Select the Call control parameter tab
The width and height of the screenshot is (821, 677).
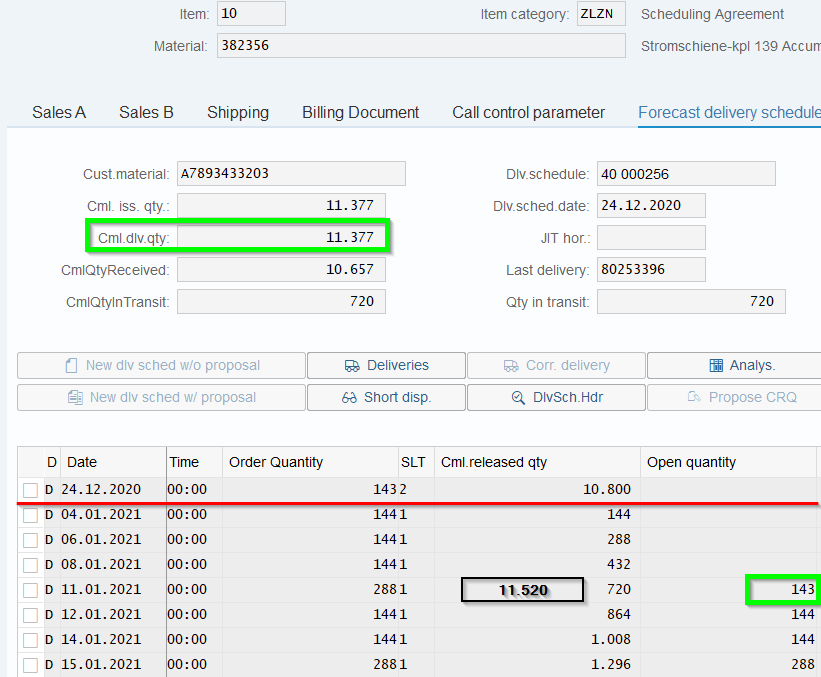pos(528,113)
